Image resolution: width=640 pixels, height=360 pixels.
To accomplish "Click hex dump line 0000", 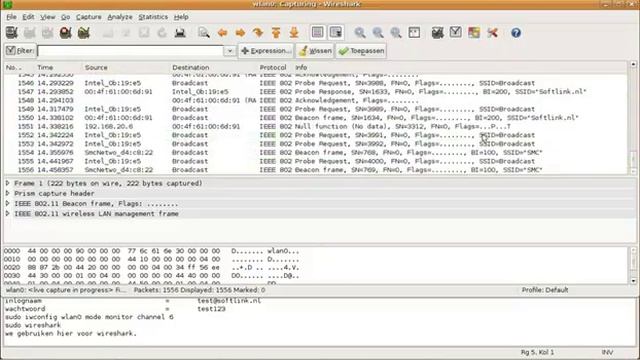I will 152,251.
